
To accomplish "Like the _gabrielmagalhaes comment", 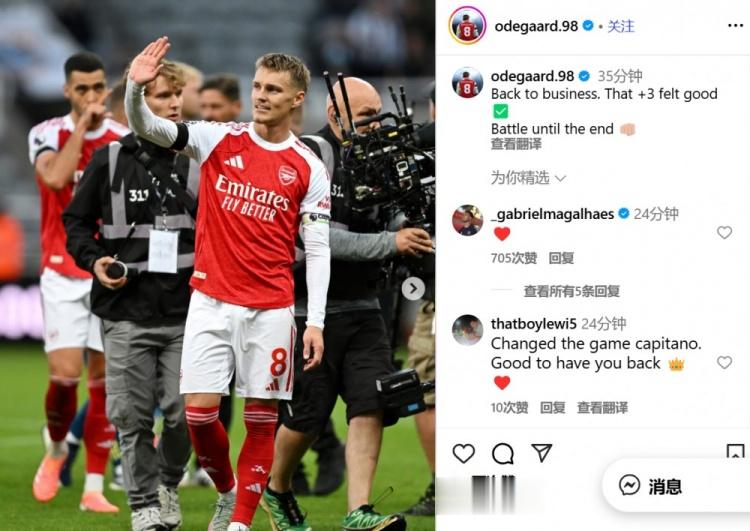I will [x=724, y=232].
